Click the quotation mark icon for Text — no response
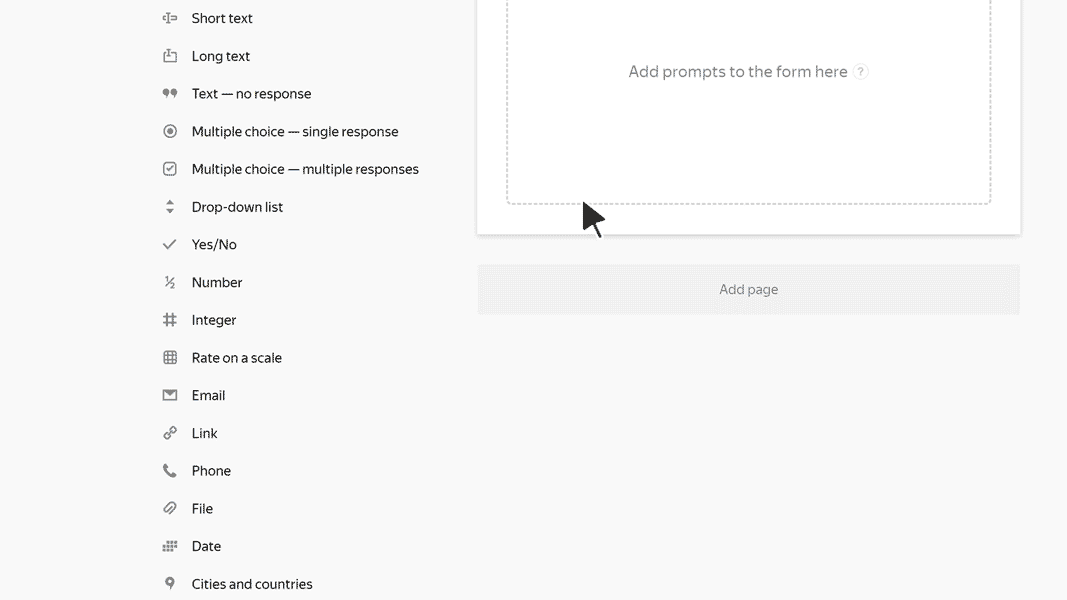Screen dimensions: 1067x600 pos(169,93)
